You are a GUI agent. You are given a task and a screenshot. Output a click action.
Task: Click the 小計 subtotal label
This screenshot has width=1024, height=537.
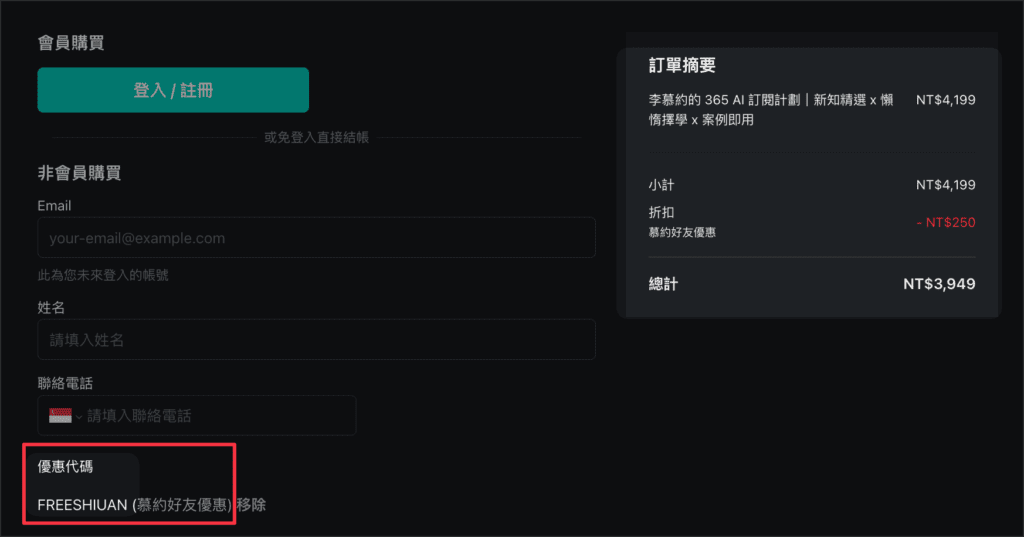pos(662,185)
